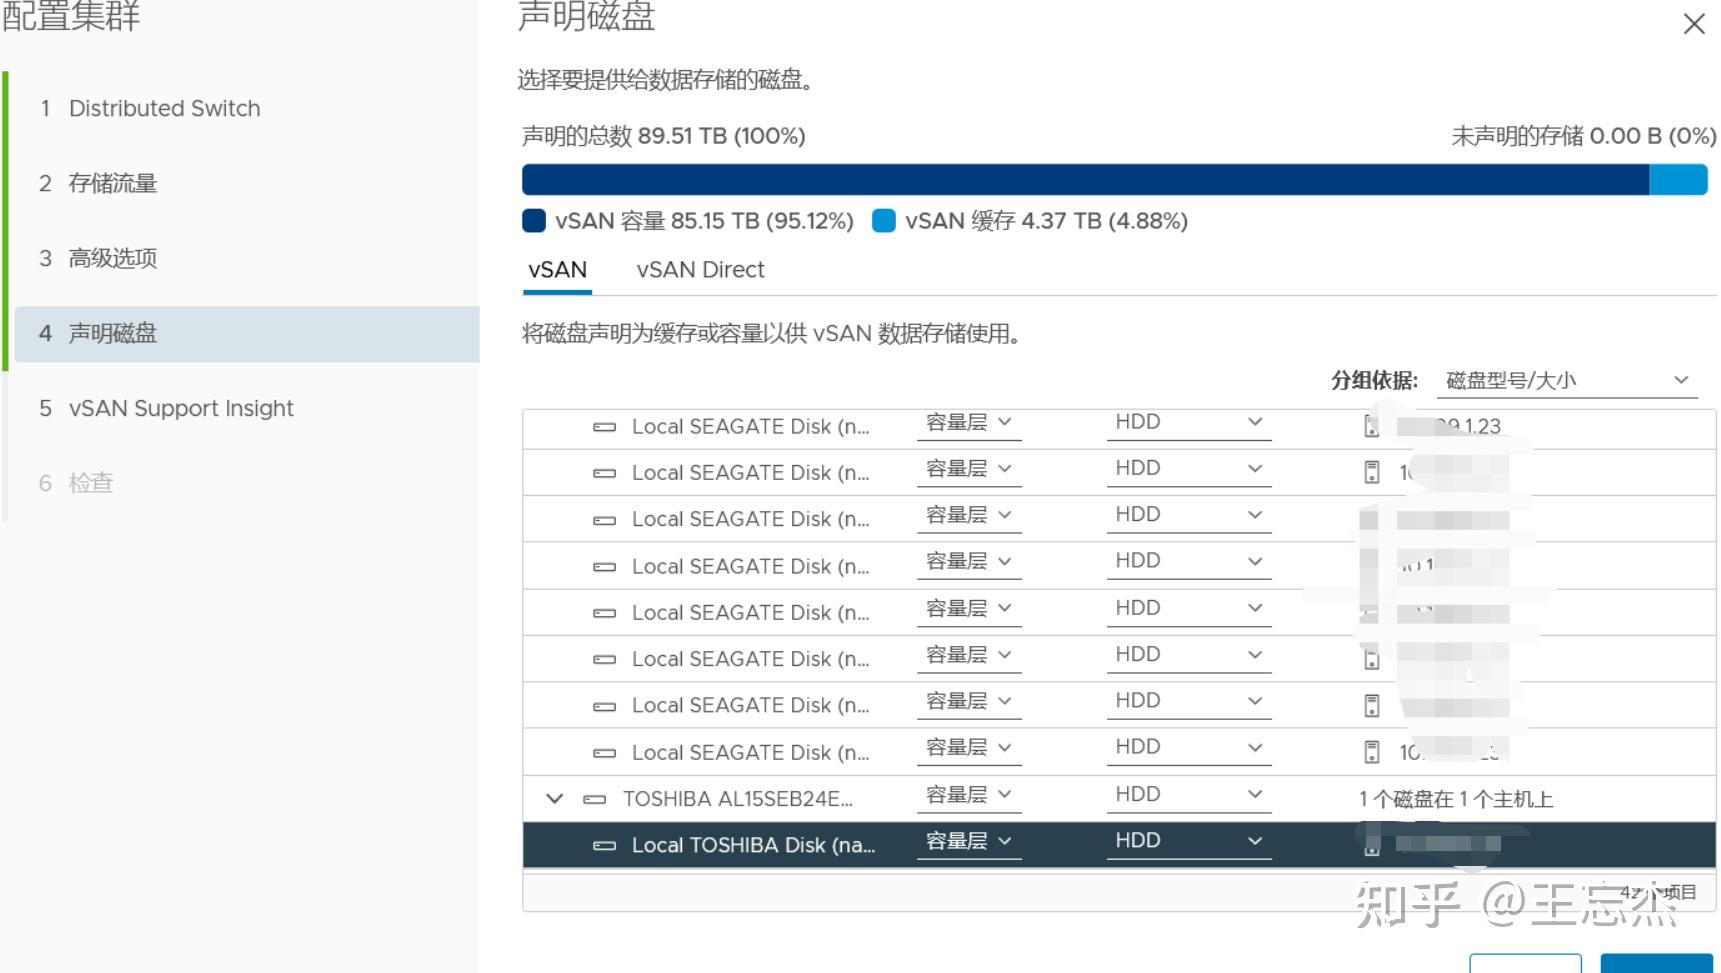Open the 容量层 dropdown on the first SEAGATE disk
1721x973 pixels.
968,422
